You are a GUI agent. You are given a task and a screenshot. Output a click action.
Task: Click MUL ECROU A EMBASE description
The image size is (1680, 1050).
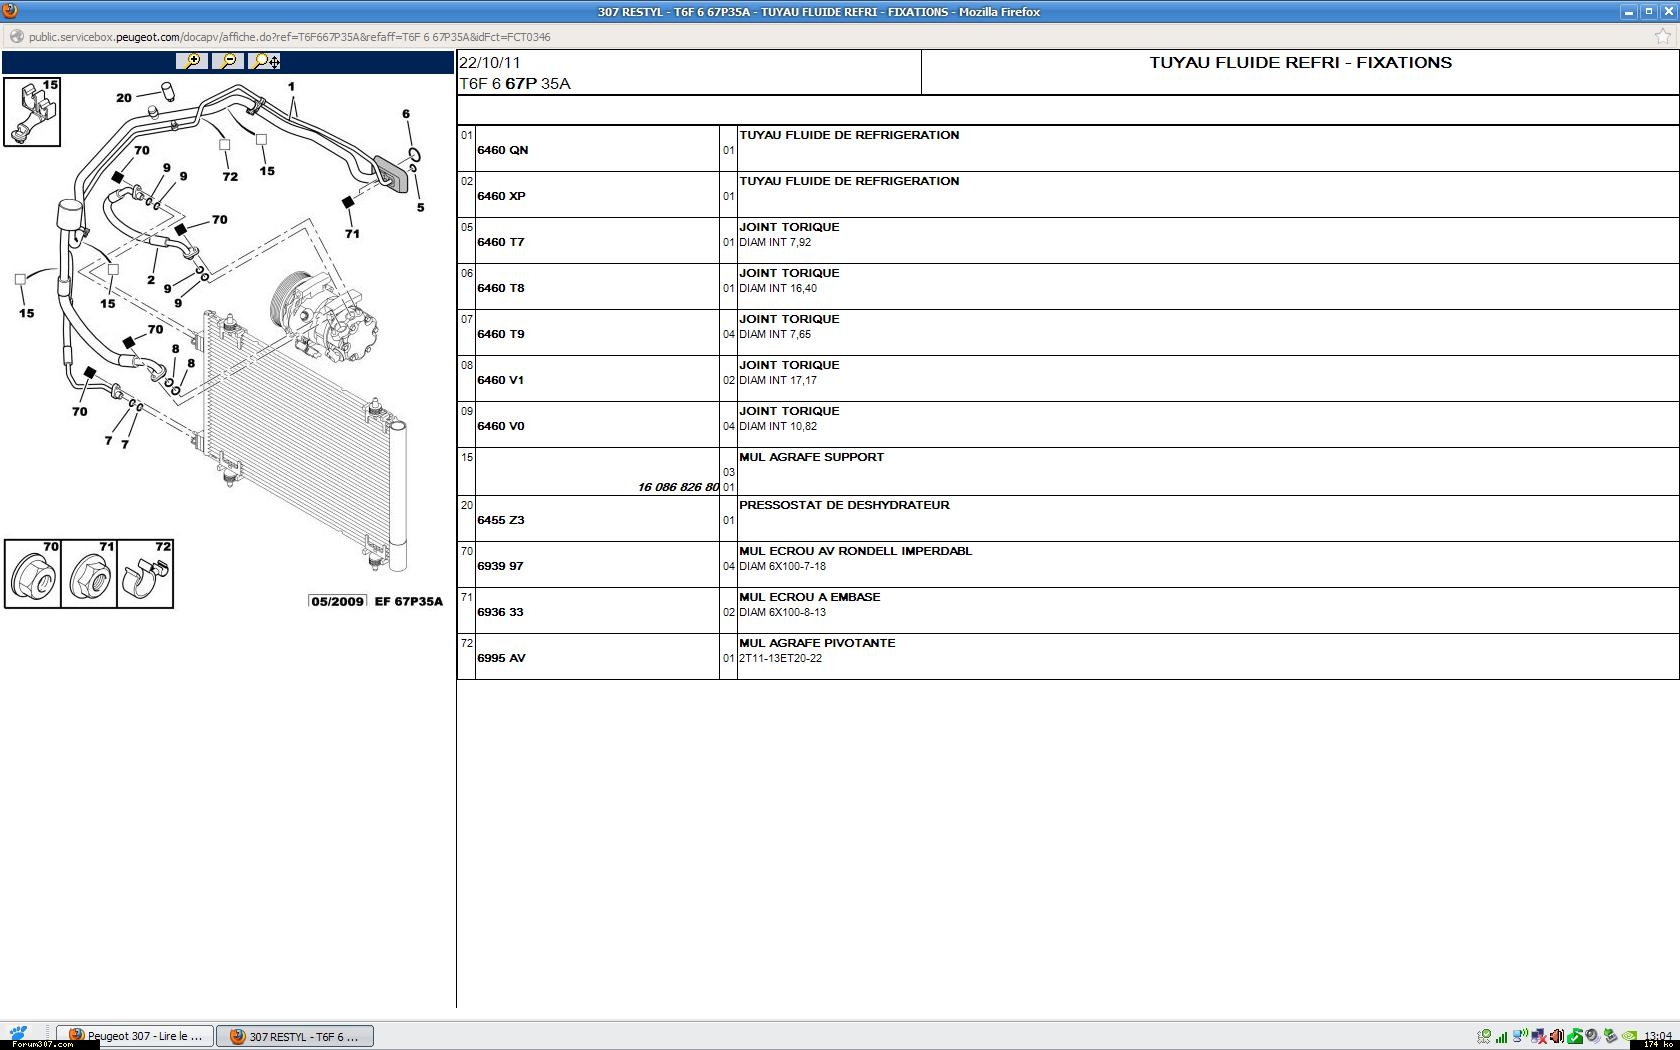810,597
